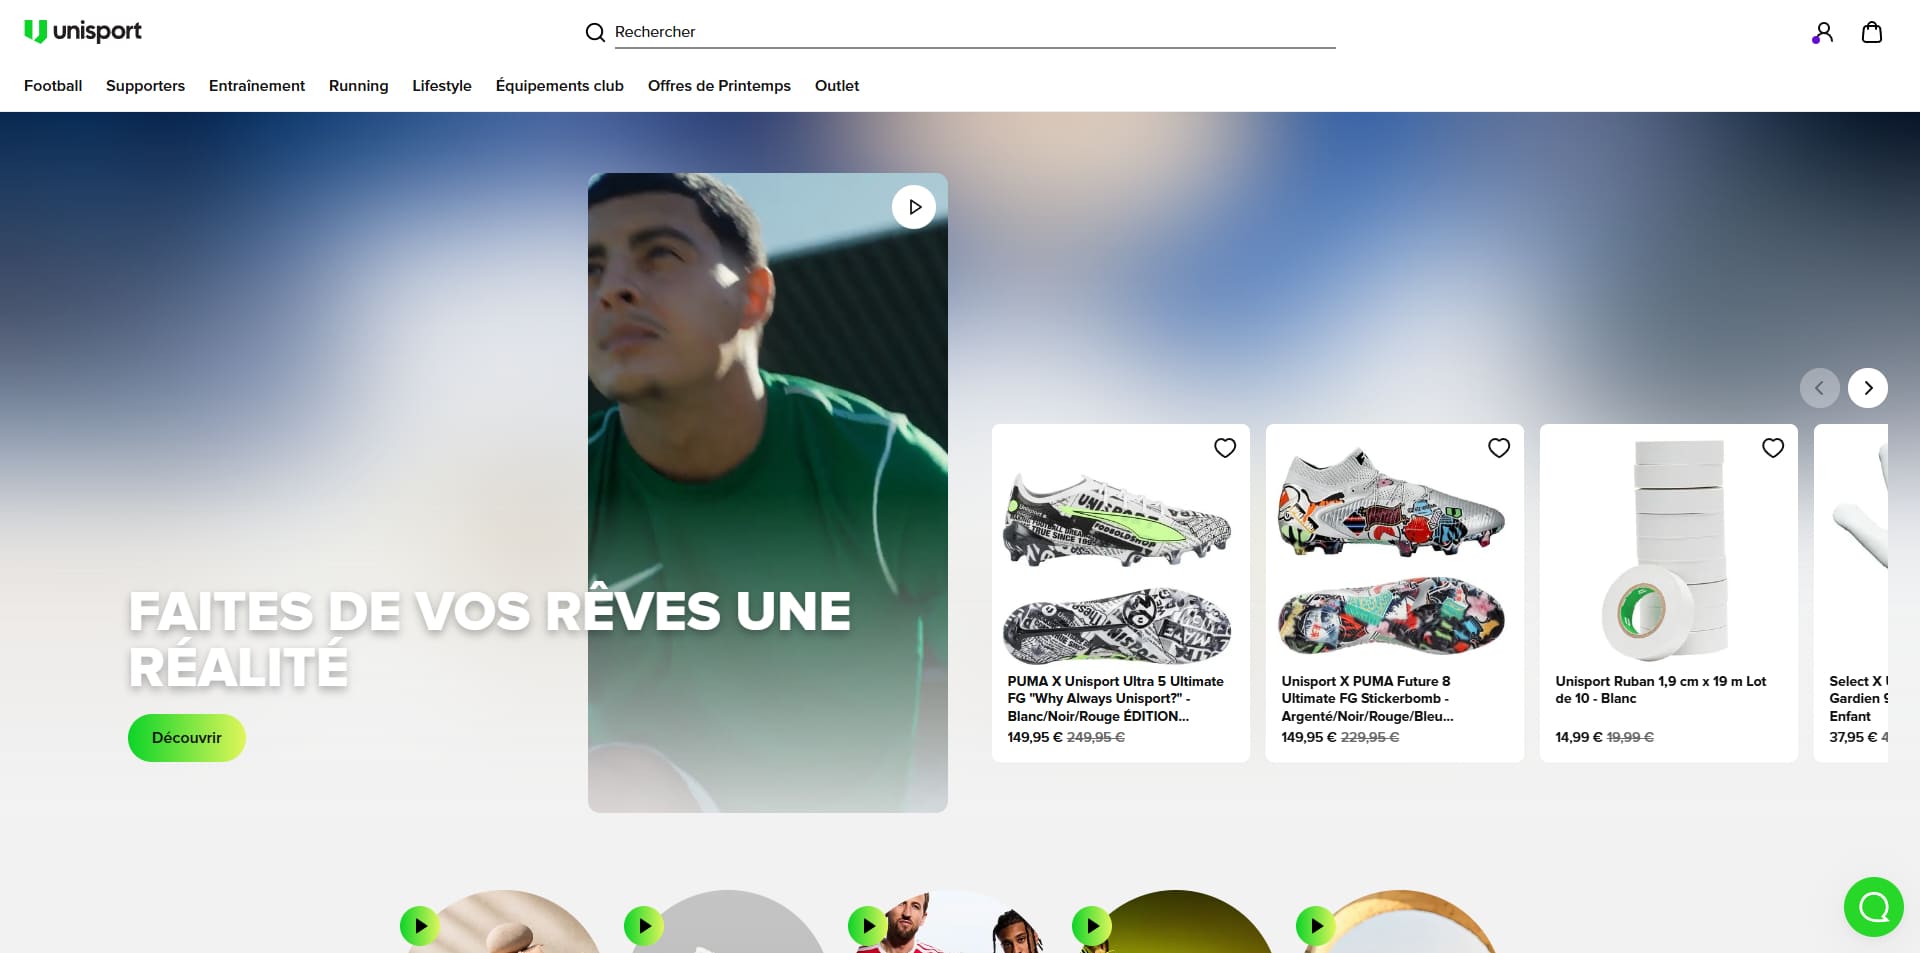
Task: Play the first story circle
Action: coord(420,926)
